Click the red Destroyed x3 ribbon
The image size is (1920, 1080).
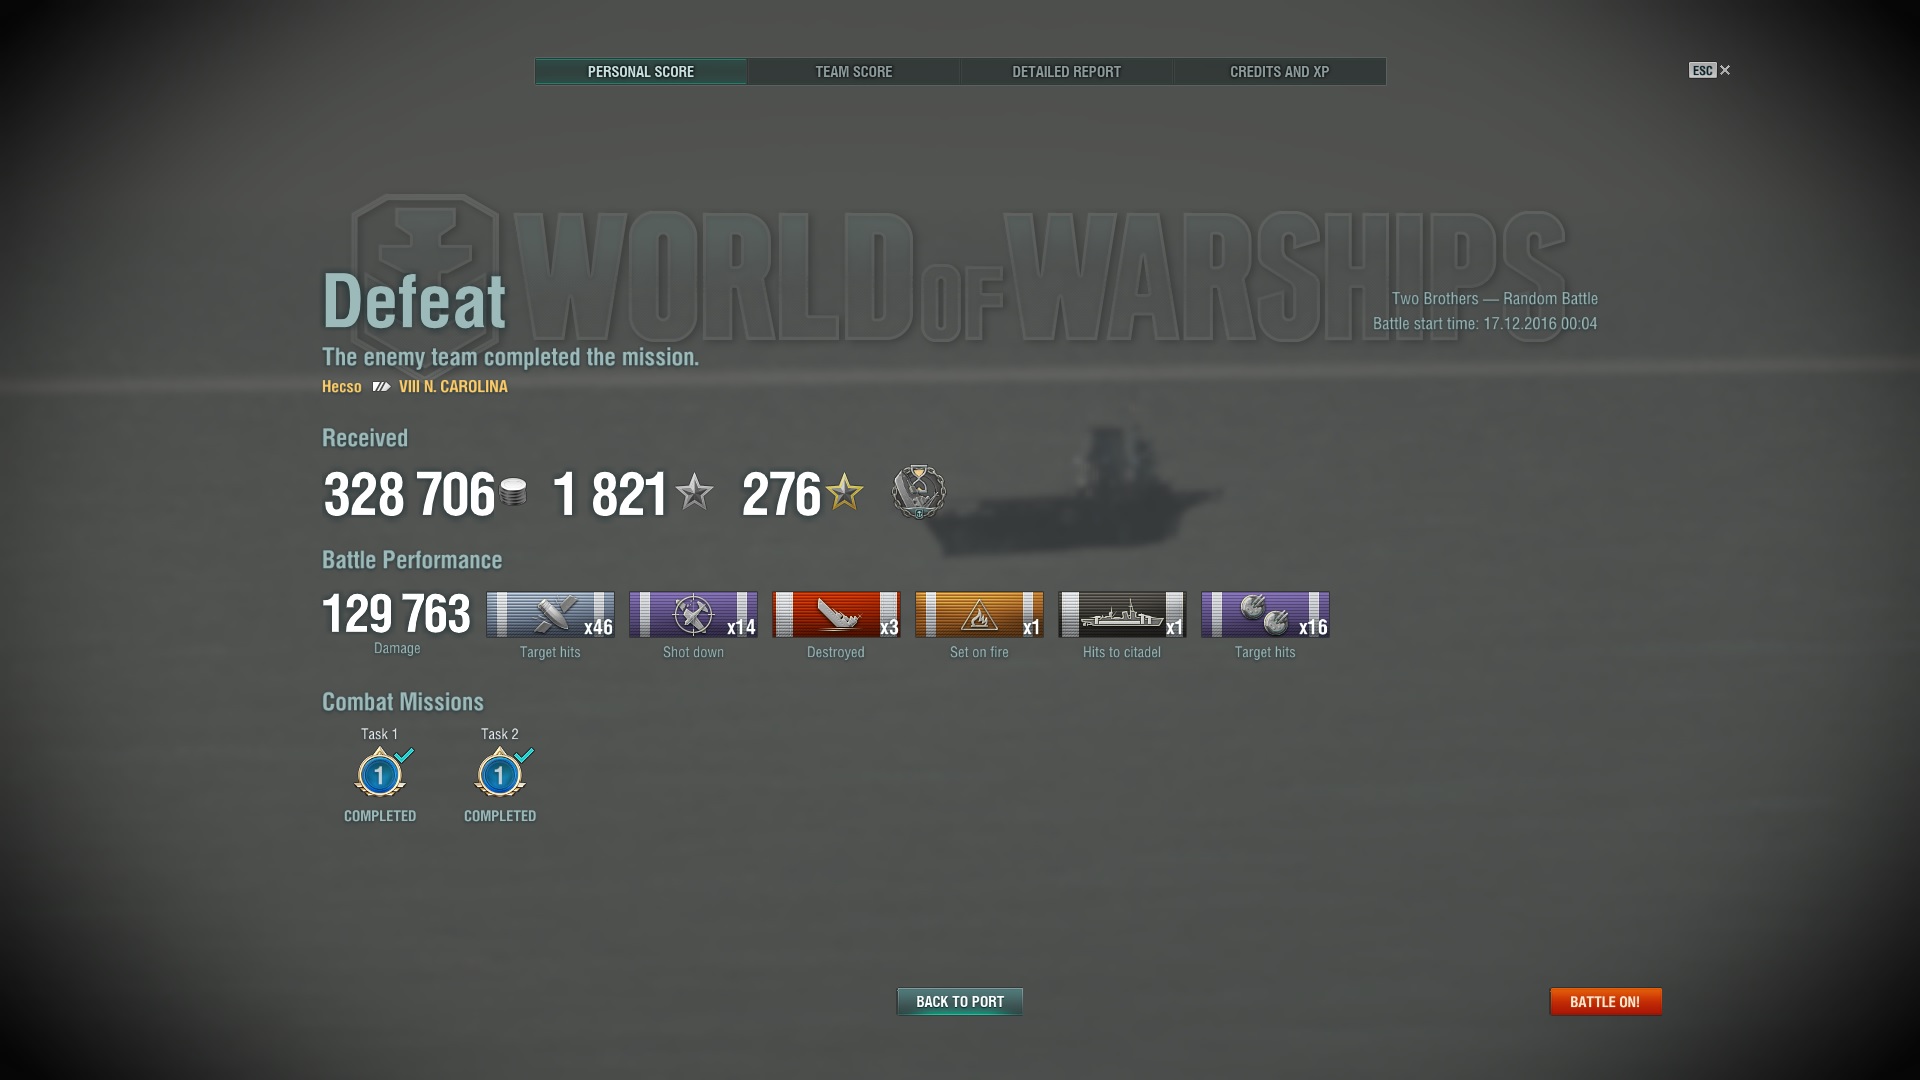[x=836, y=614]
